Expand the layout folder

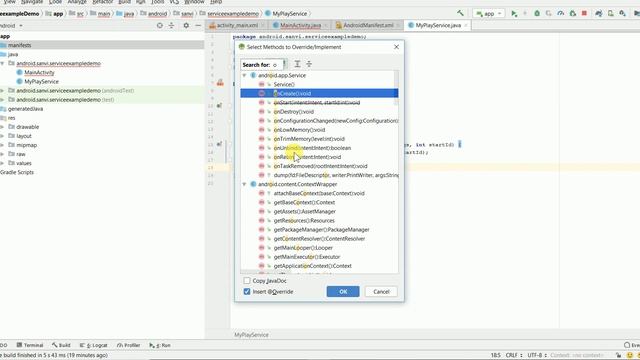[x=2, y=136]
